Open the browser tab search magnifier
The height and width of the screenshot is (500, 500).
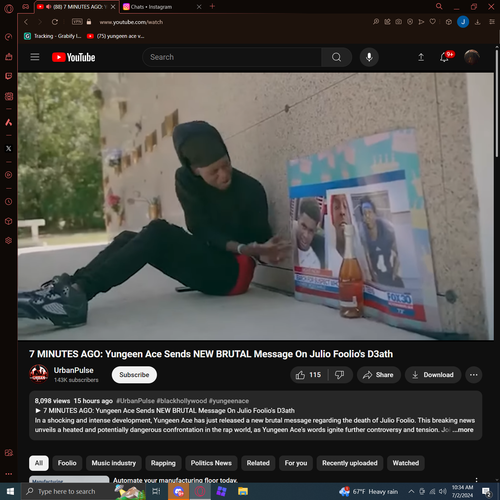click(439, 6)
